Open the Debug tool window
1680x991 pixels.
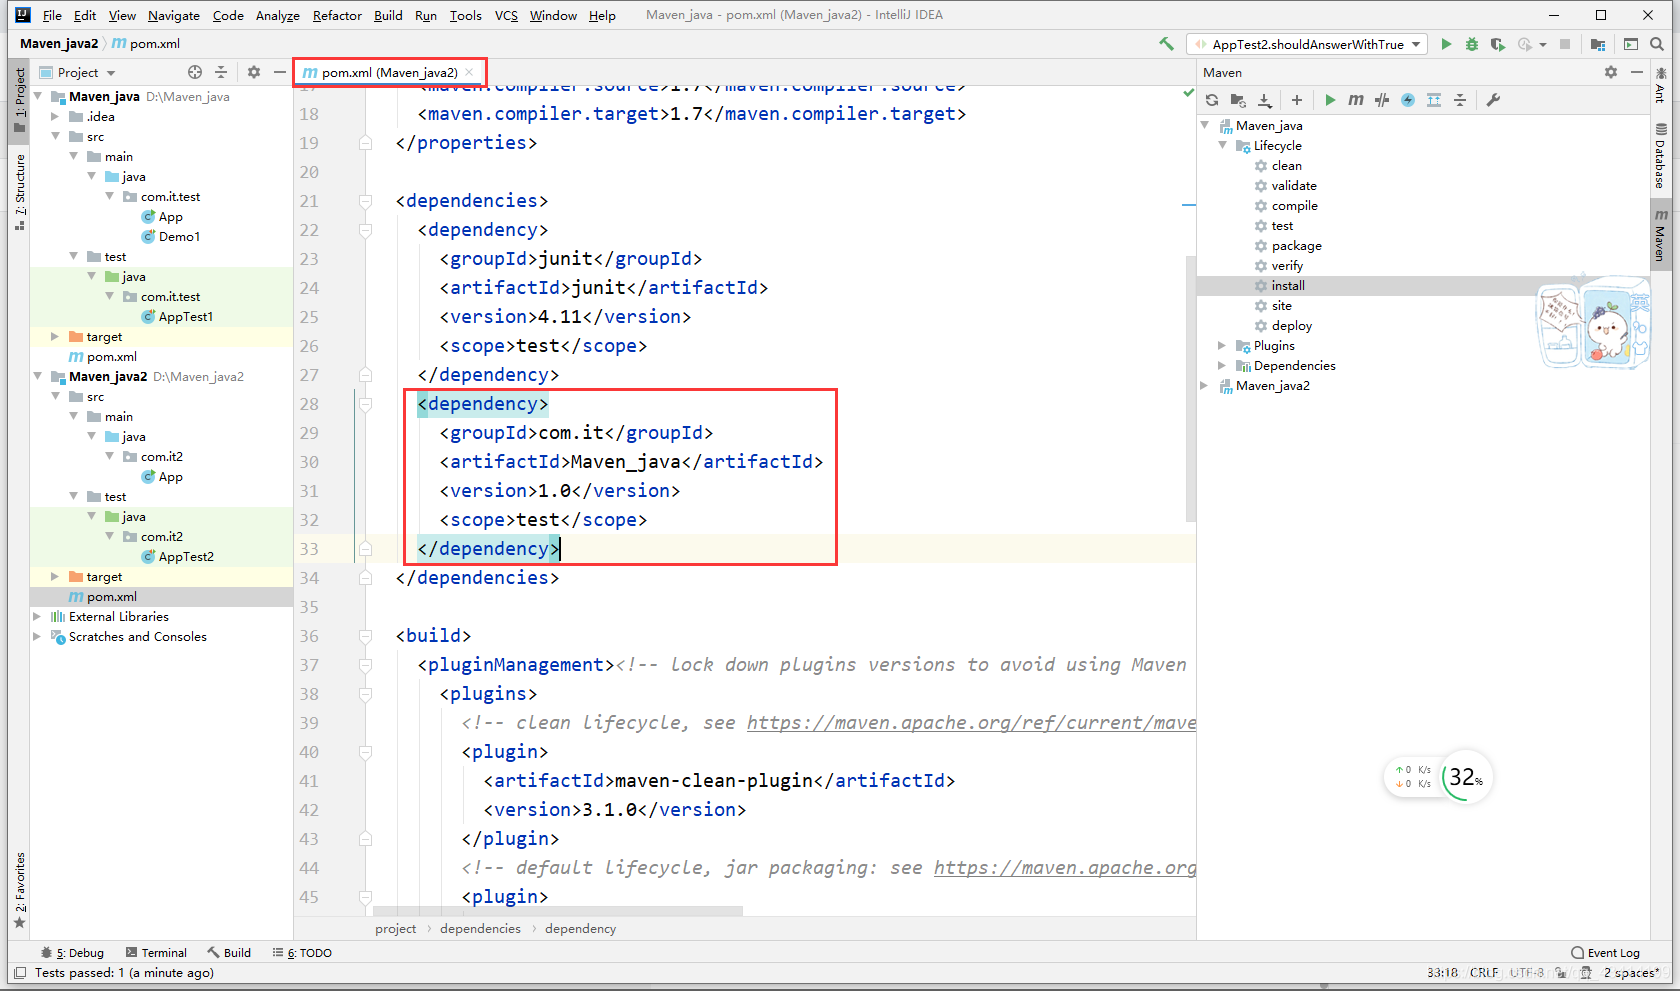(x=72, y=953)
